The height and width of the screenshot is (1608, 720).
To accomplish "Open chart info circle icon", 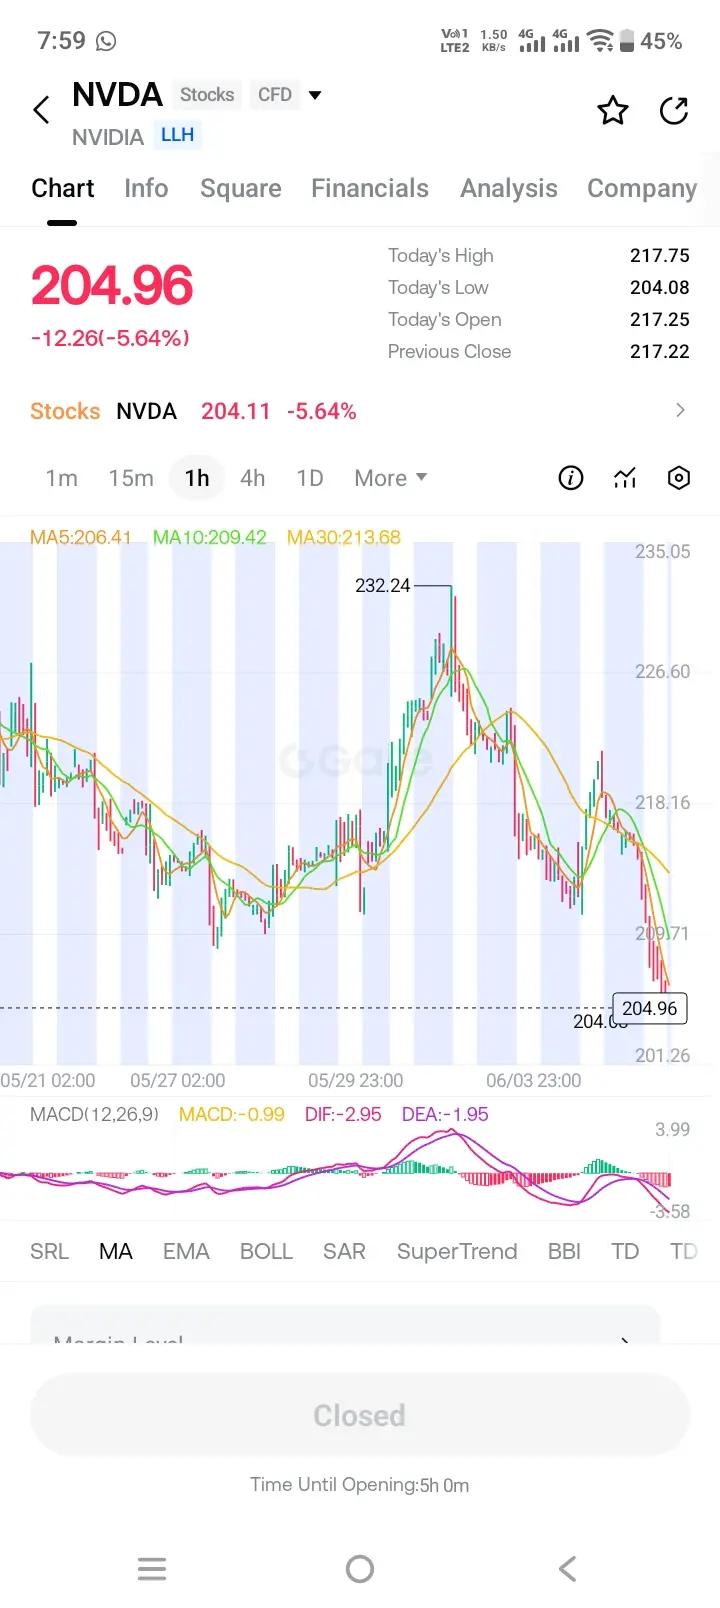I will tap(570, 478).
